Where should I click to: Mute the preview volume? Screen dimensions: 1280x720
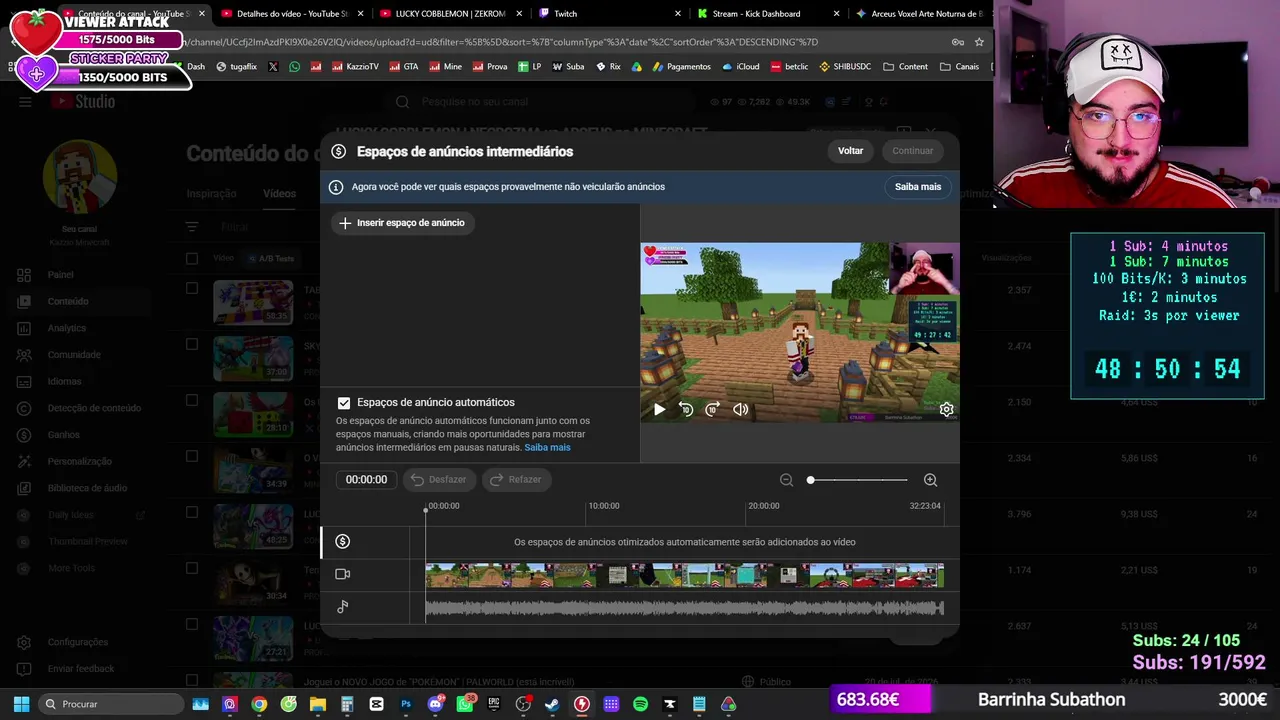coord(741,409)
